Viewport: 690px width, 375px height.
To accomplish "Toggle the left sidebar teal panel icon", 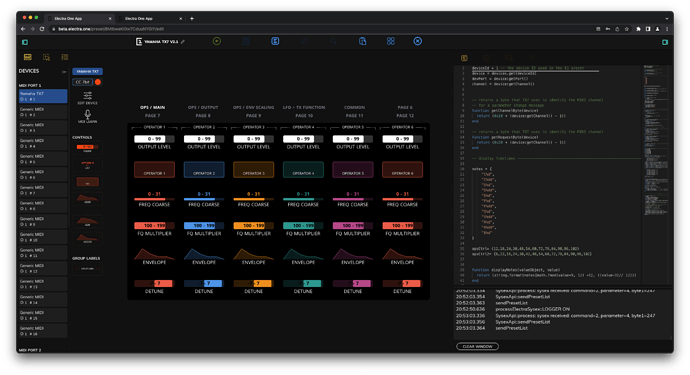I will (25, 42).
